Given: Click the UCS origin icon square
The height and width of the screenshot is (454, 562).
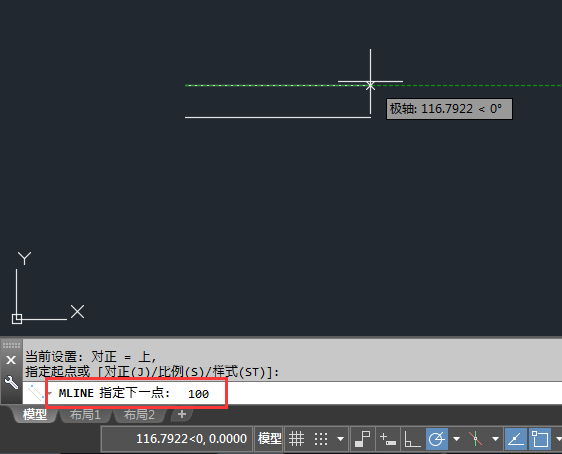Looking at the screenshot, I should click(17, 319).
